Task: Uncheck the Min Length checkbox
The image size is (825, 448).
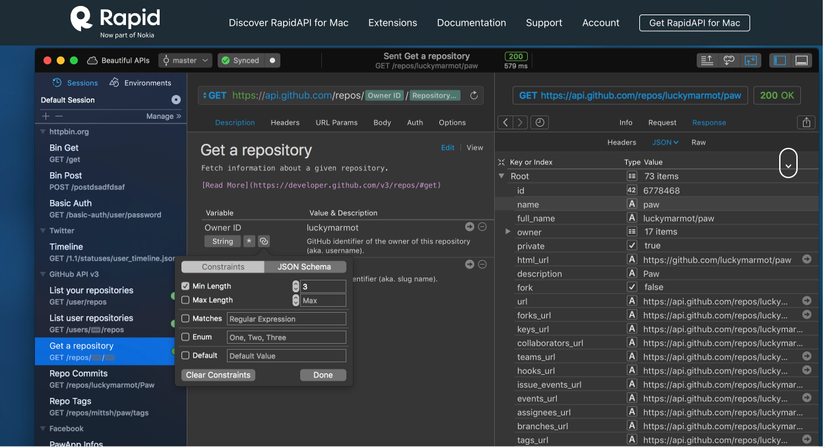Action: coord(185,286)
